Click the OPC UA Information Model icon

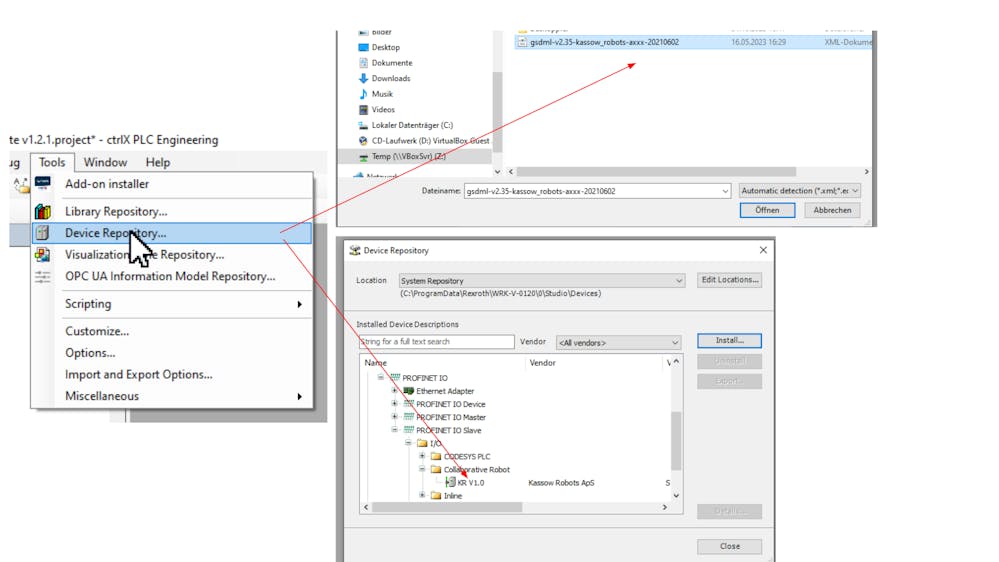coord(43,276)
